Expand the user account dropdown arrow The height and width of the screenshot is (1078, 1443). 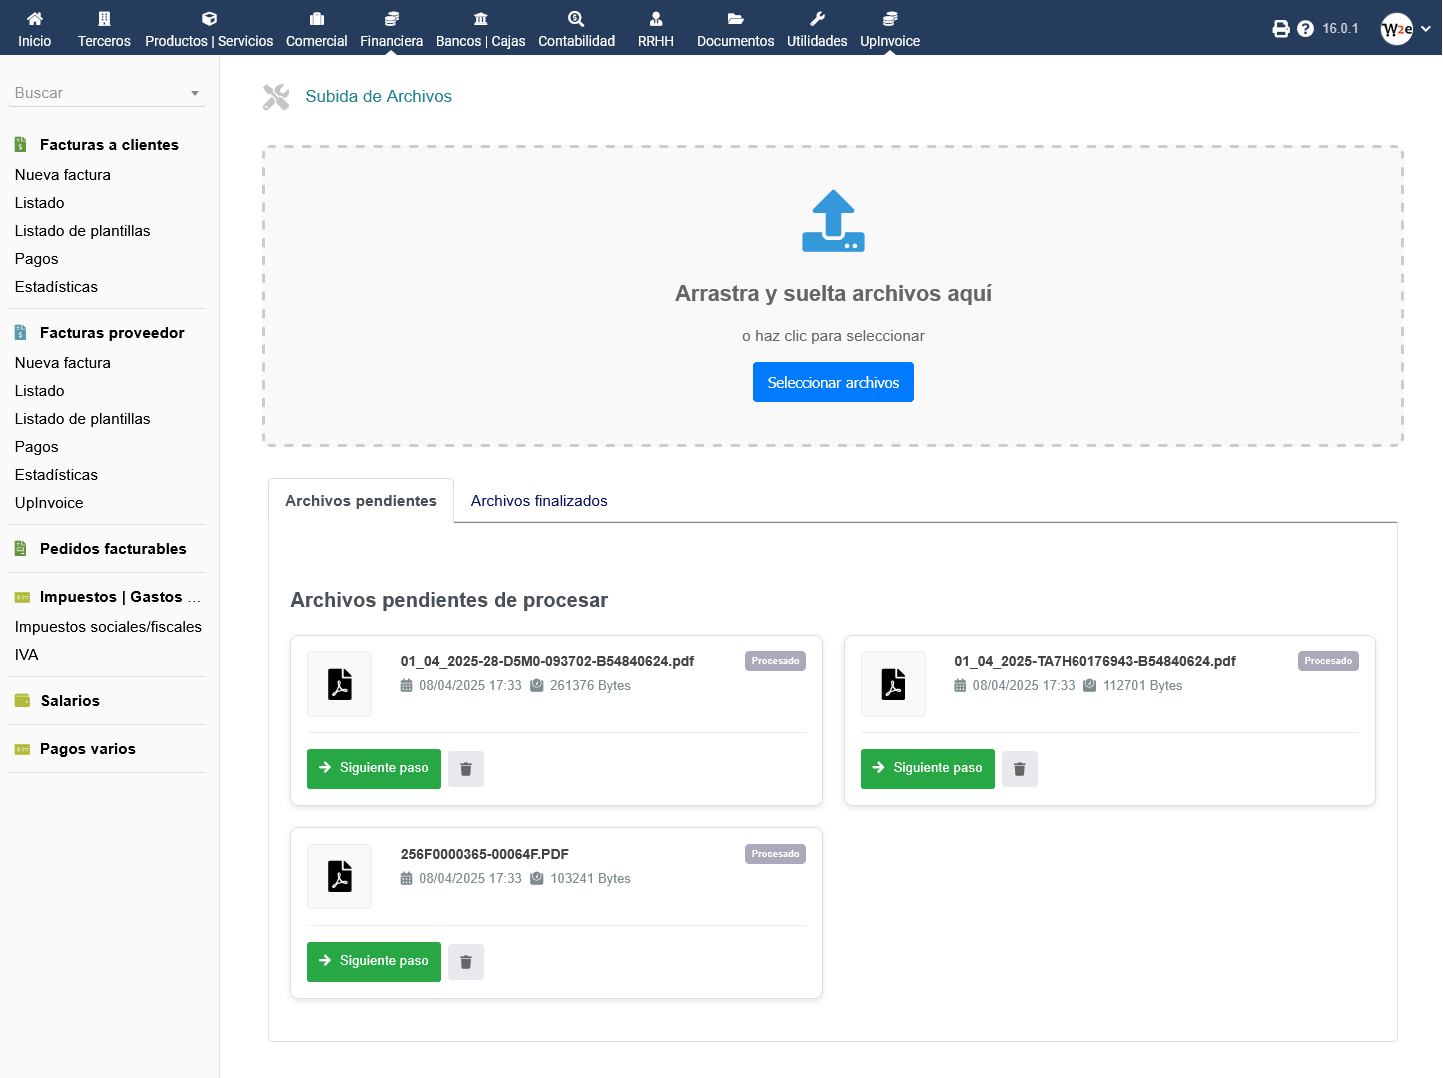(x=1426, y=29)
